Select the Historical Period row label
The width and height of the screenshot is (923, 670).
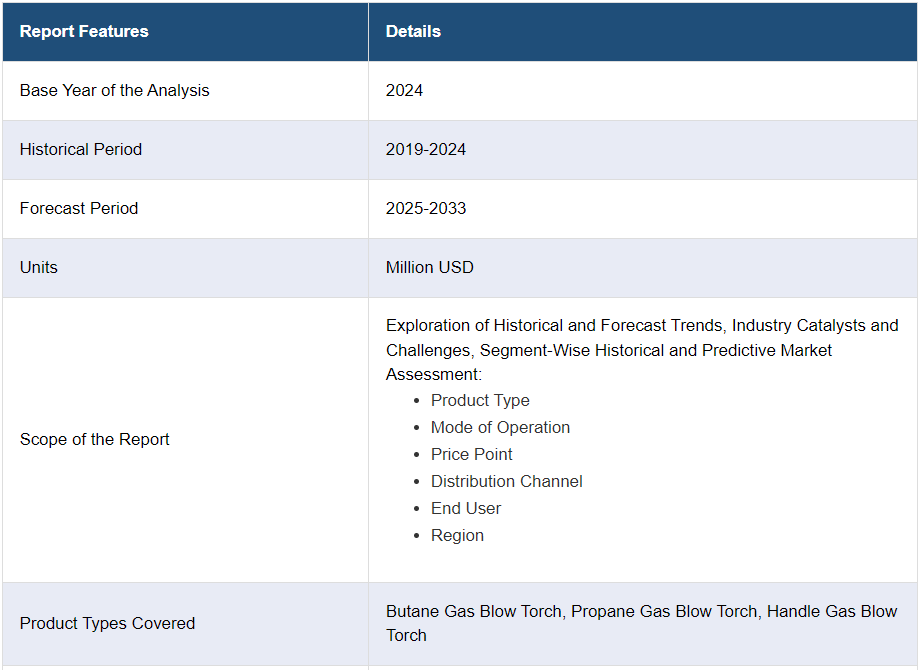coord(81,149)
